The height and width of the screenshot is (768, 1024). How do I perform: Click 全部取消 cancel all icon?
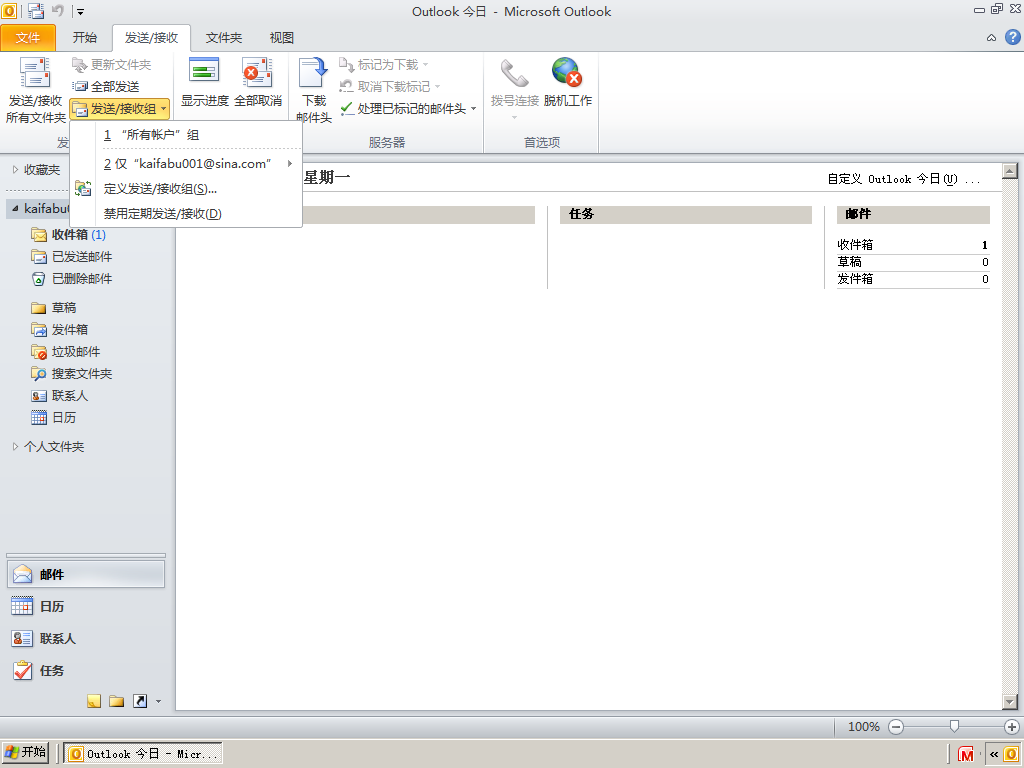[x=257, y=72]
